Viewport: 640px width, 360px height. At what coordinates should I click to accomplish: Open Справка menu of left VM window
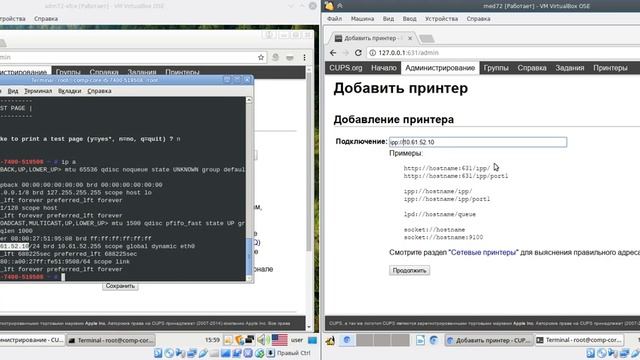click(x=46, y=19)
